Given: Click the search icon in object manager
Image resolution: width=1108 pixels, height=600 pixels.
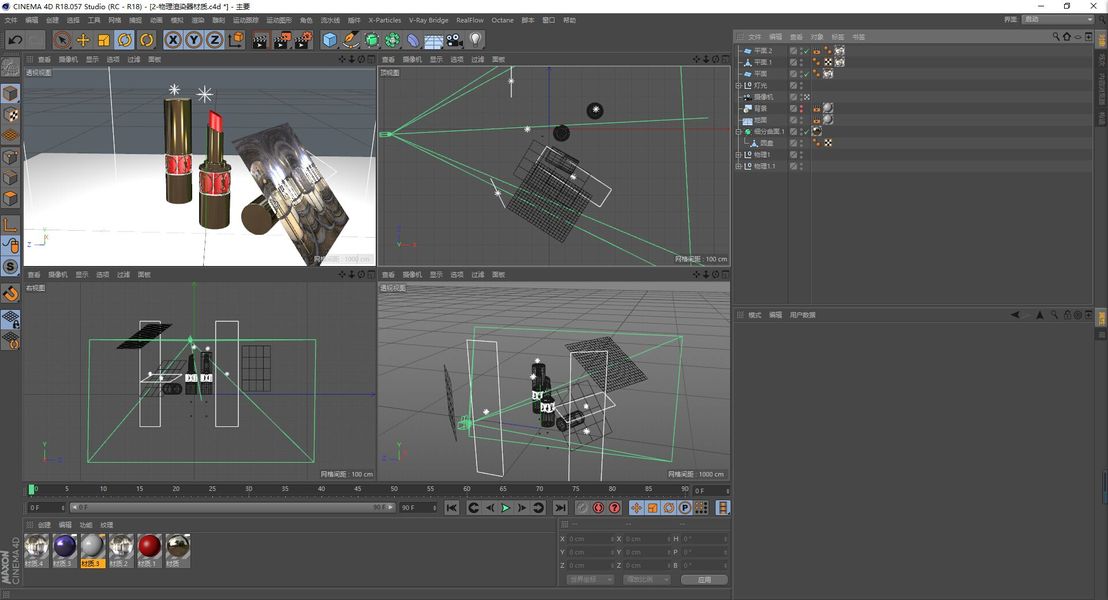Looking at the screenshot, I should (1056, 37).
